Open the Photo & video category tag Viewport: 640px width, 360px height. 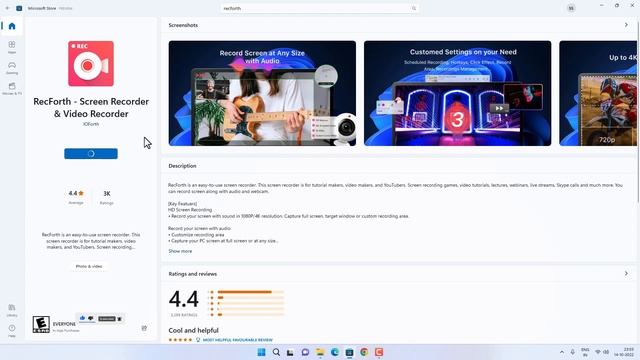[89, 266]
